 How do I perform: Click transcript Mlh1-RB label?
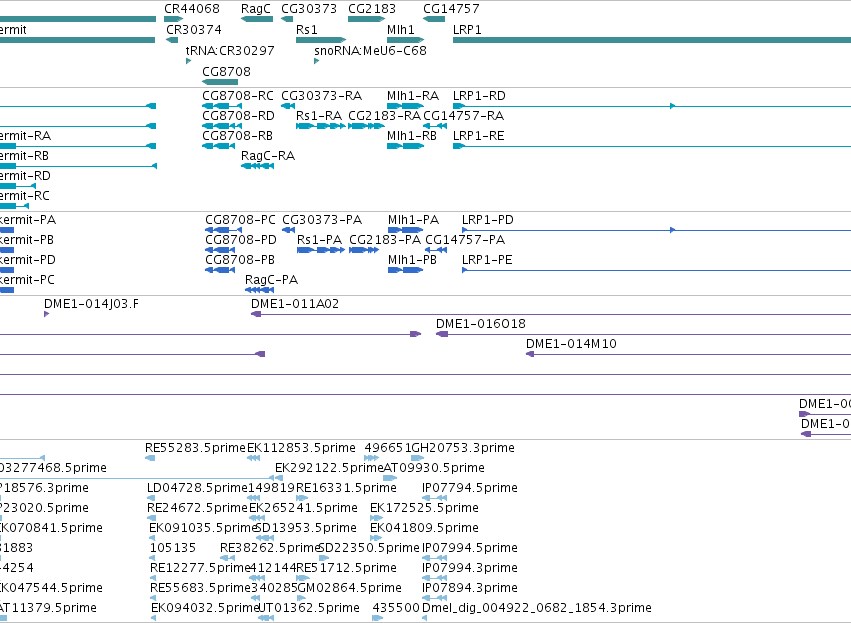pos(412,136)
